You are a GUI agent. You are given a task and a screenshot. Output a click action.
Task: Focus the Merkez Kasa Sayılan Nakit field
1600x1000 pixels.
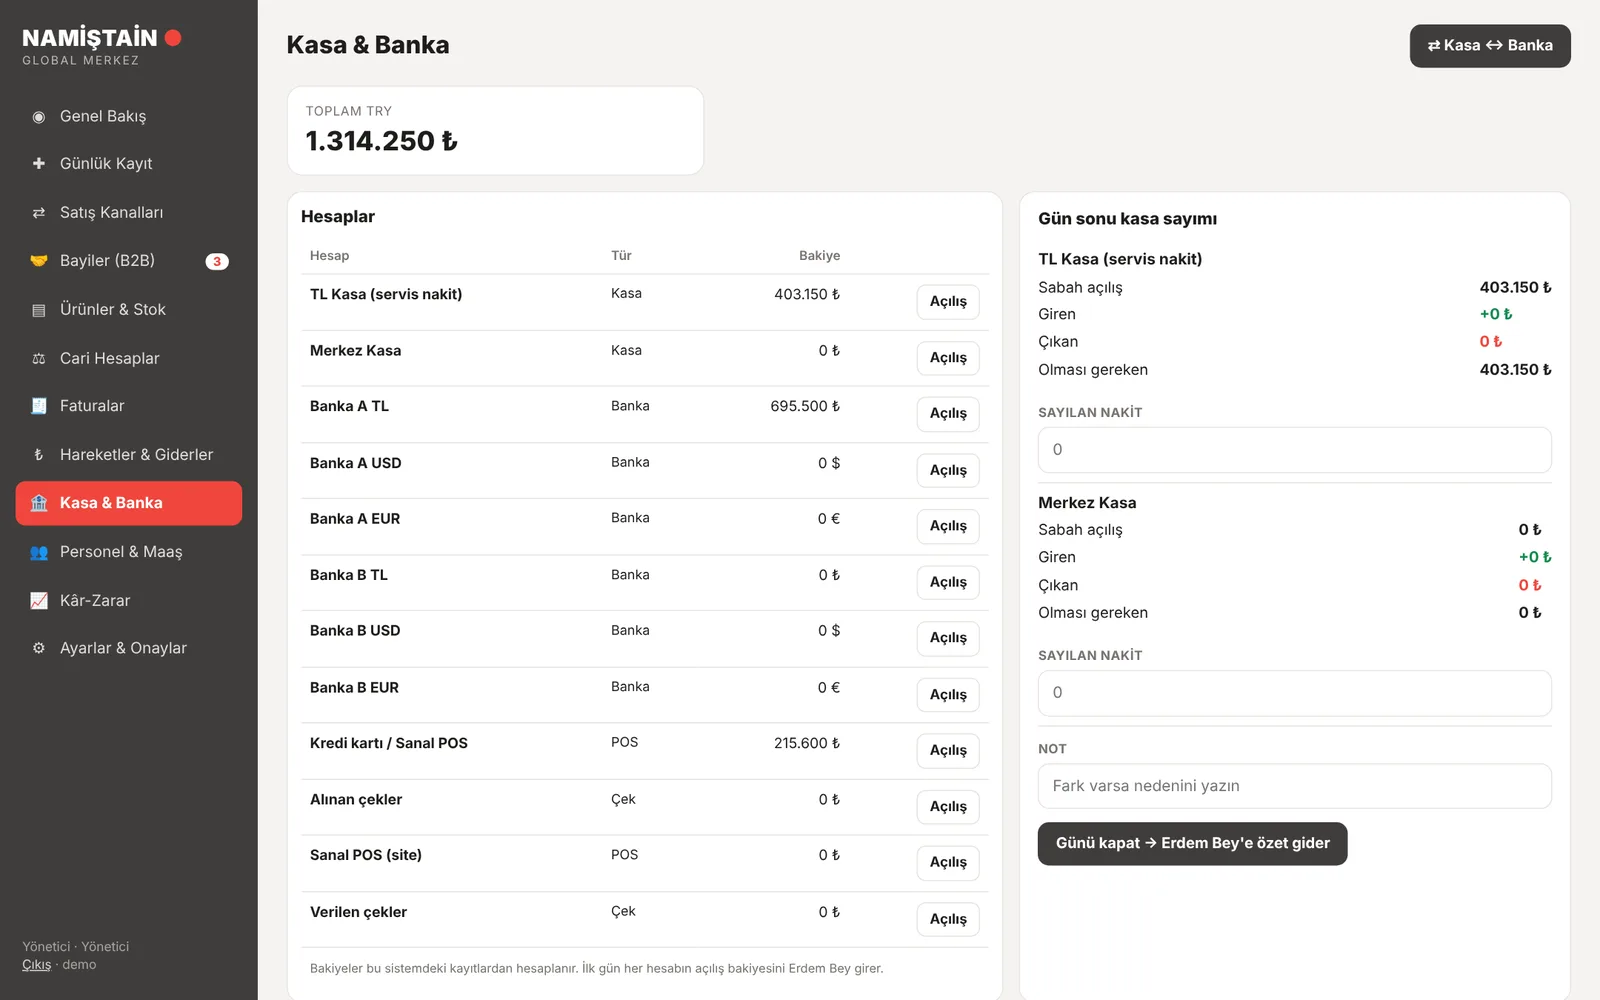1295,693
